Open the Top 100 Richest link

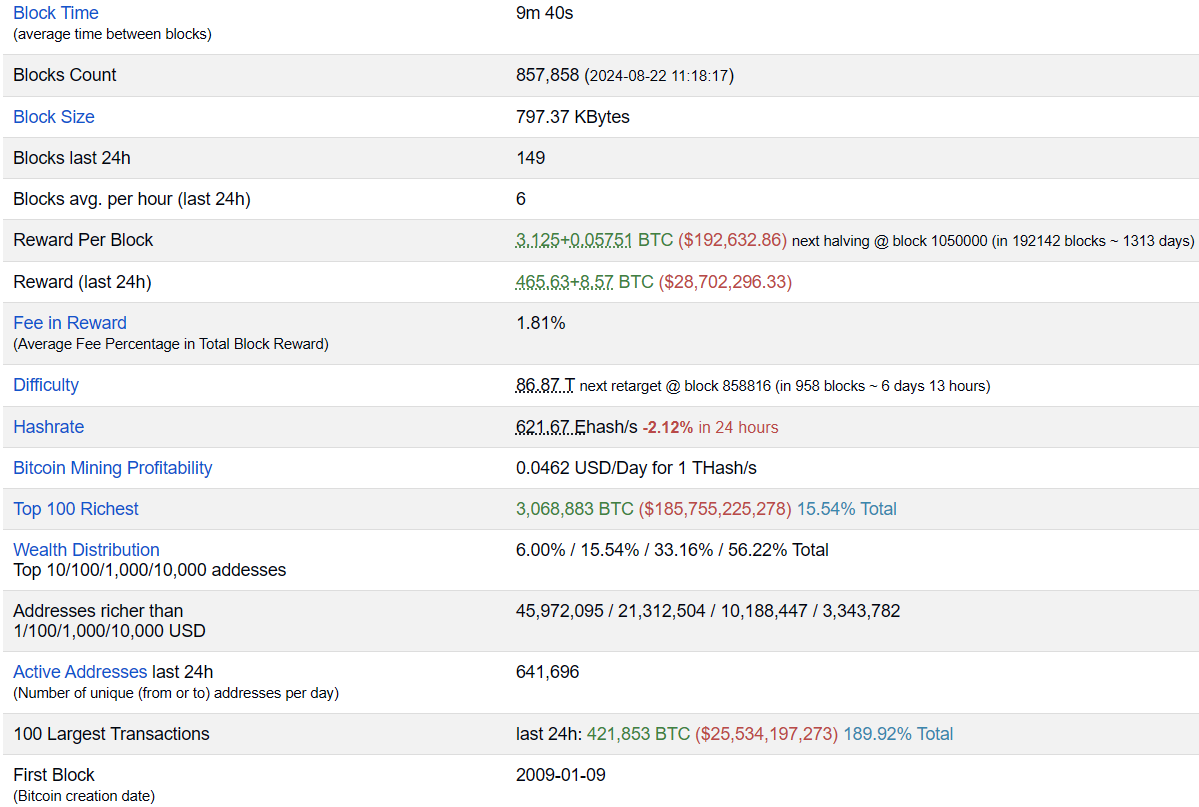click(76, 509)
